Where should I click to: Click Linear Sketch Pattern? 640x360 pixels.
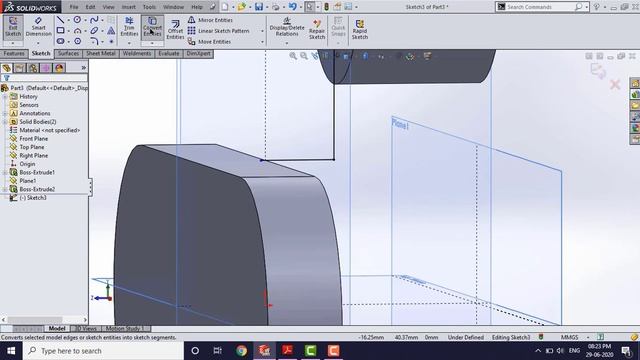pos(218,31)
